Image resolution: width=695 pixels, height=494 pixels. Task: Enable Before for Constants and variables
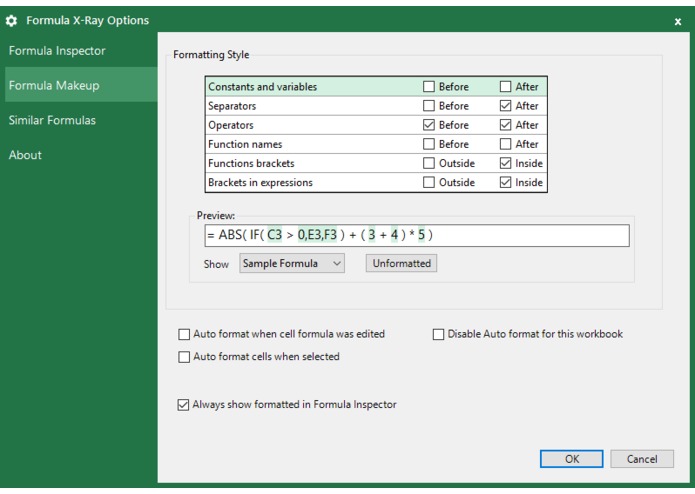[429, 86]
